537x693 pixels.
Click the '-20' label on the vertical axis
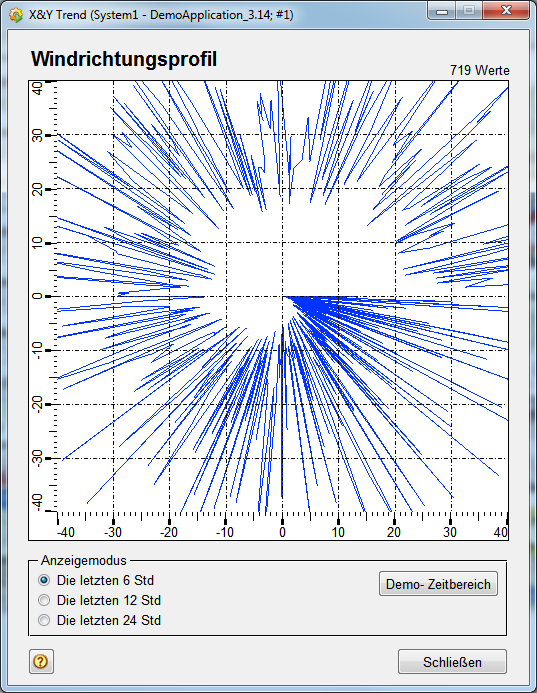[x=37, y=404]
